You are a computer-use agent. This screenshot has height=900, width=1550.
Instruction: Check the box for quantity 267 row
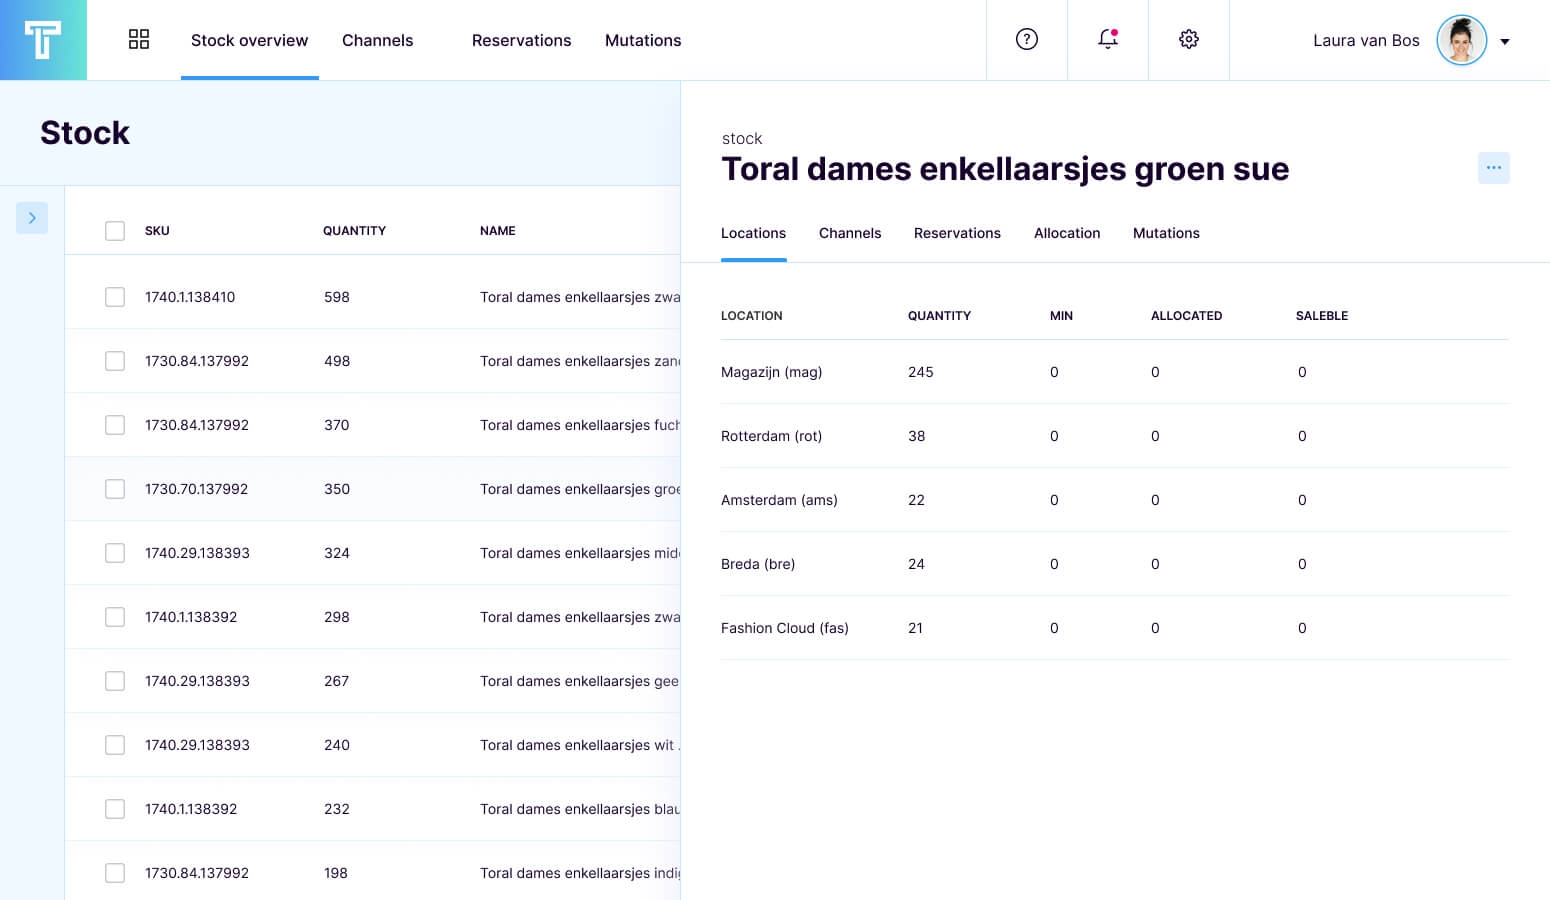115,681
